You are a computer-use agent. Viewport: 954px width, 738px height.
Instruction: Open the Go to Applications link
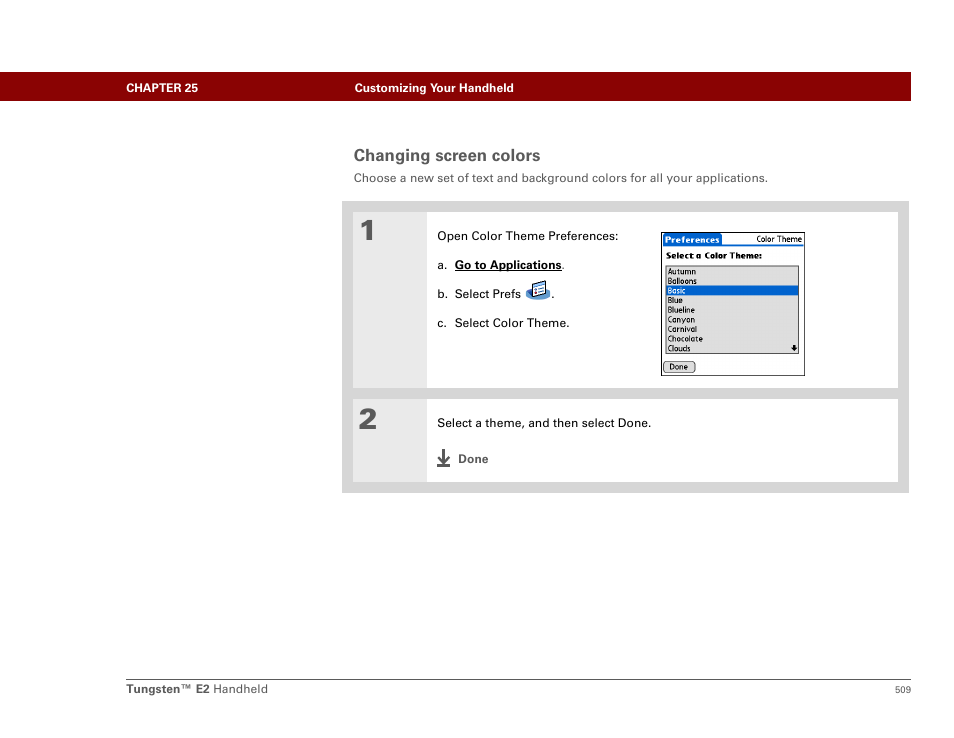pyautogui.click(x=508, y=265)
